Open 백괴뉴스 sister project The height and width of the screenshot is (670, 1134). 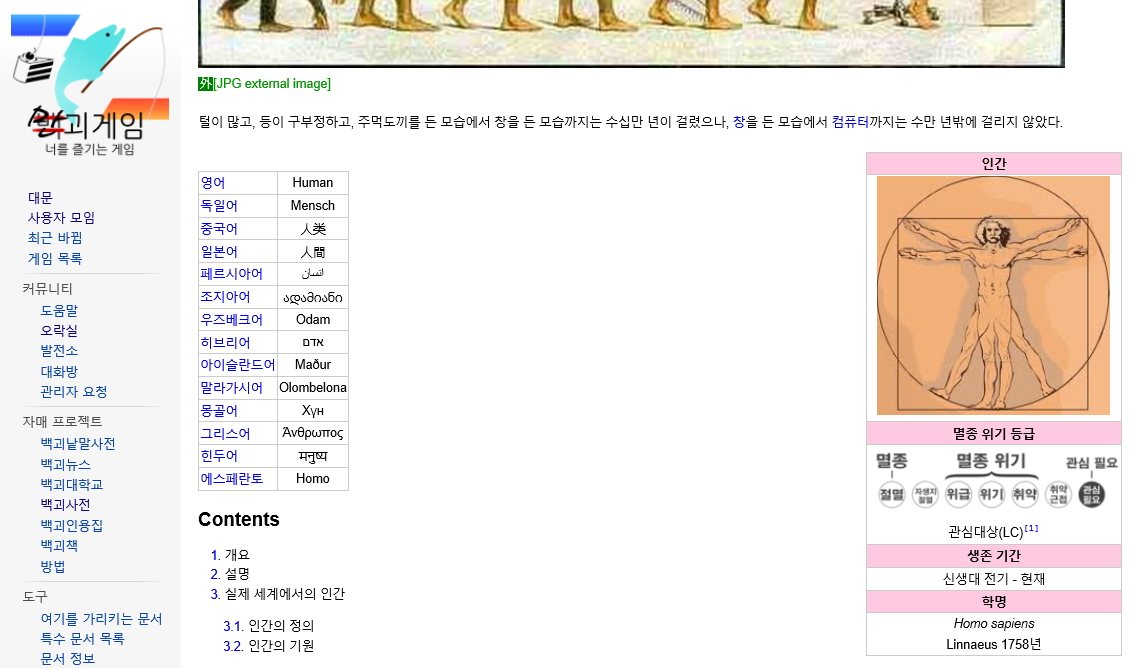coord(66,465)
